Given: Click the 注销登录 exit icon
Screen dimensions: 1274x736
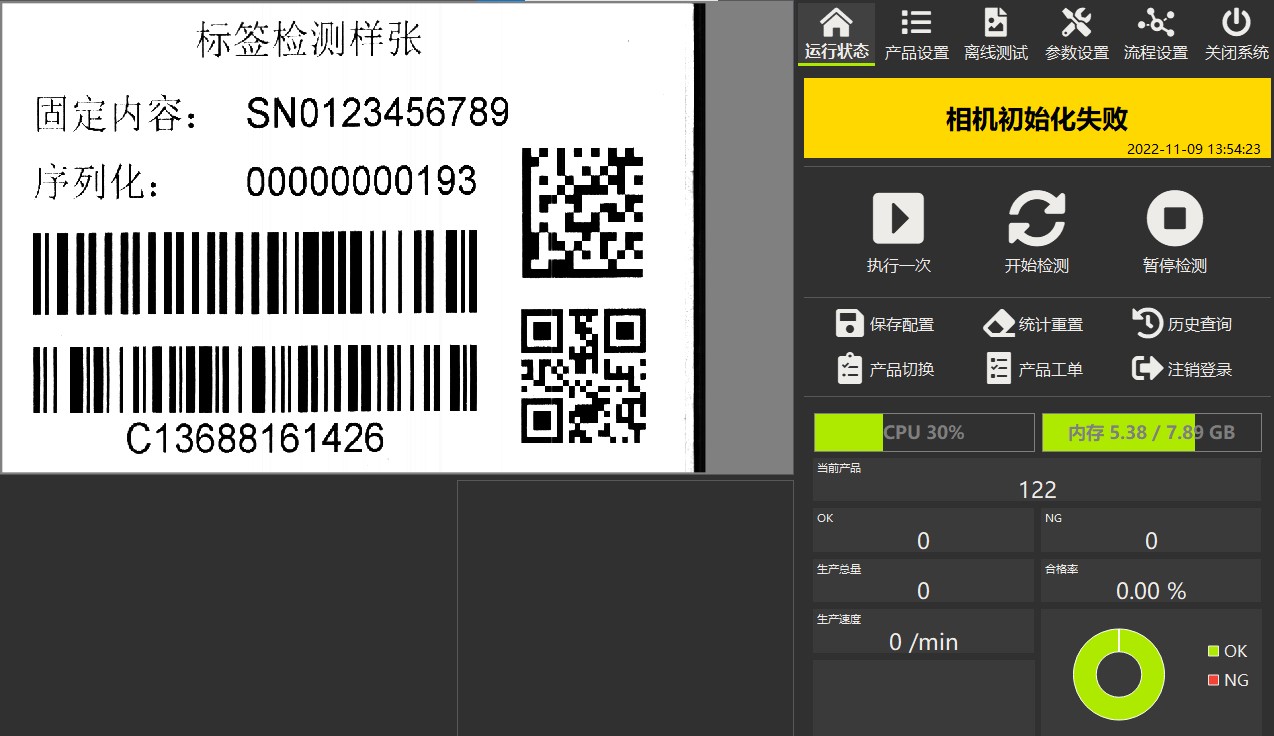Looking at the screenshot, I should click(1146, 368).
